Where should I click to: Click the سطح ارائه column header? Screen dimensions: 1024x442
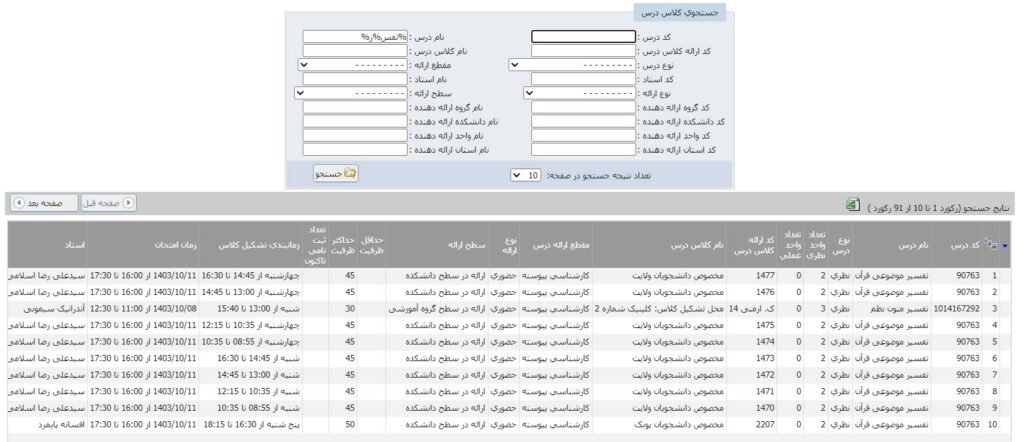click(467, 245)
